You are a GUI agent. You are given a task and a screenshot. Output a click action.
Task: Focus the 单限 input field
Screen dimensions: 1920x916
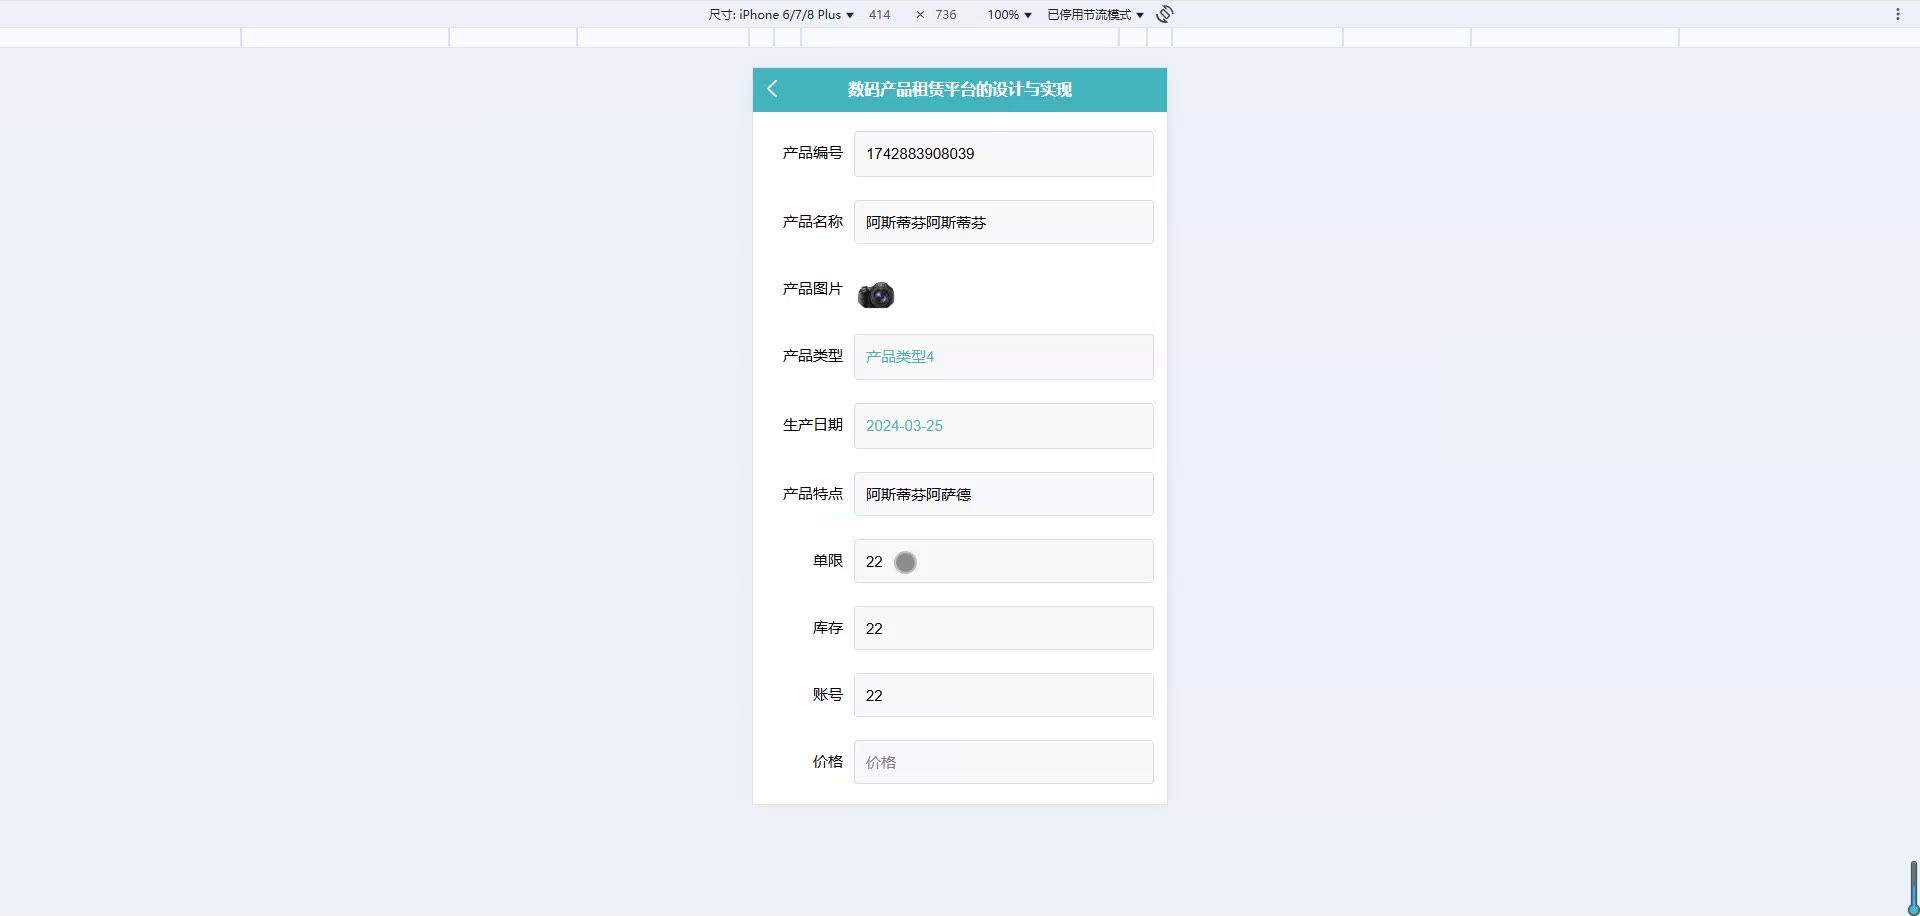click(1003, 561)
